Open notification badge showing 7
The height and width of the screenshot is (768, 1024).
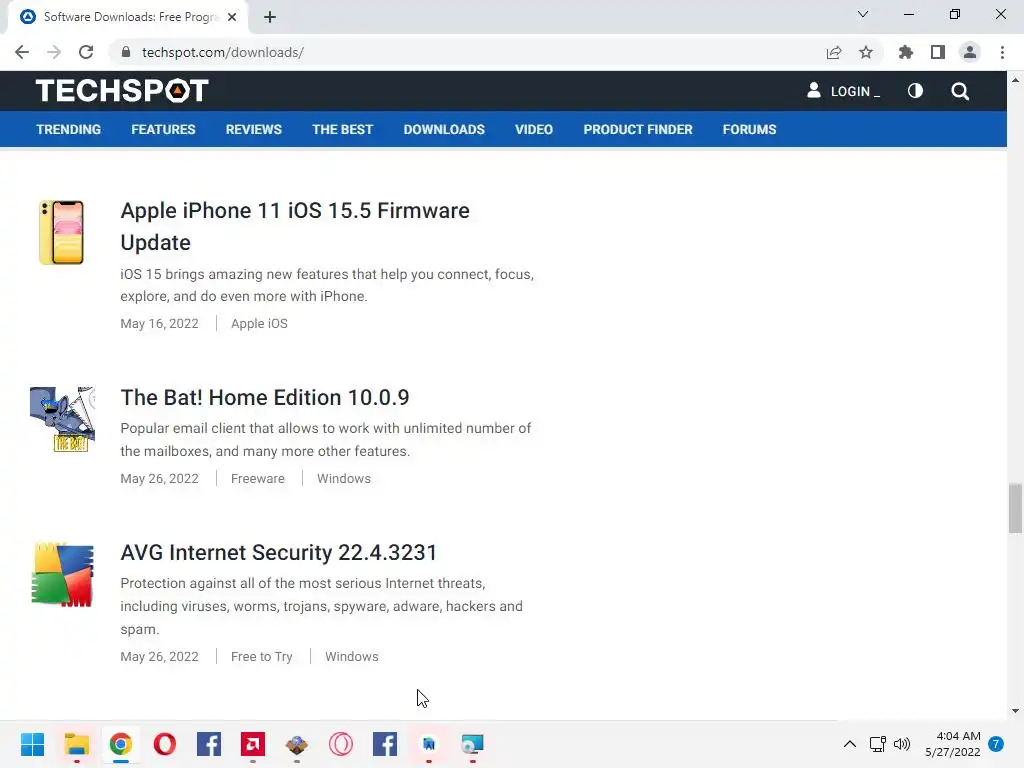tap(996, 744)
